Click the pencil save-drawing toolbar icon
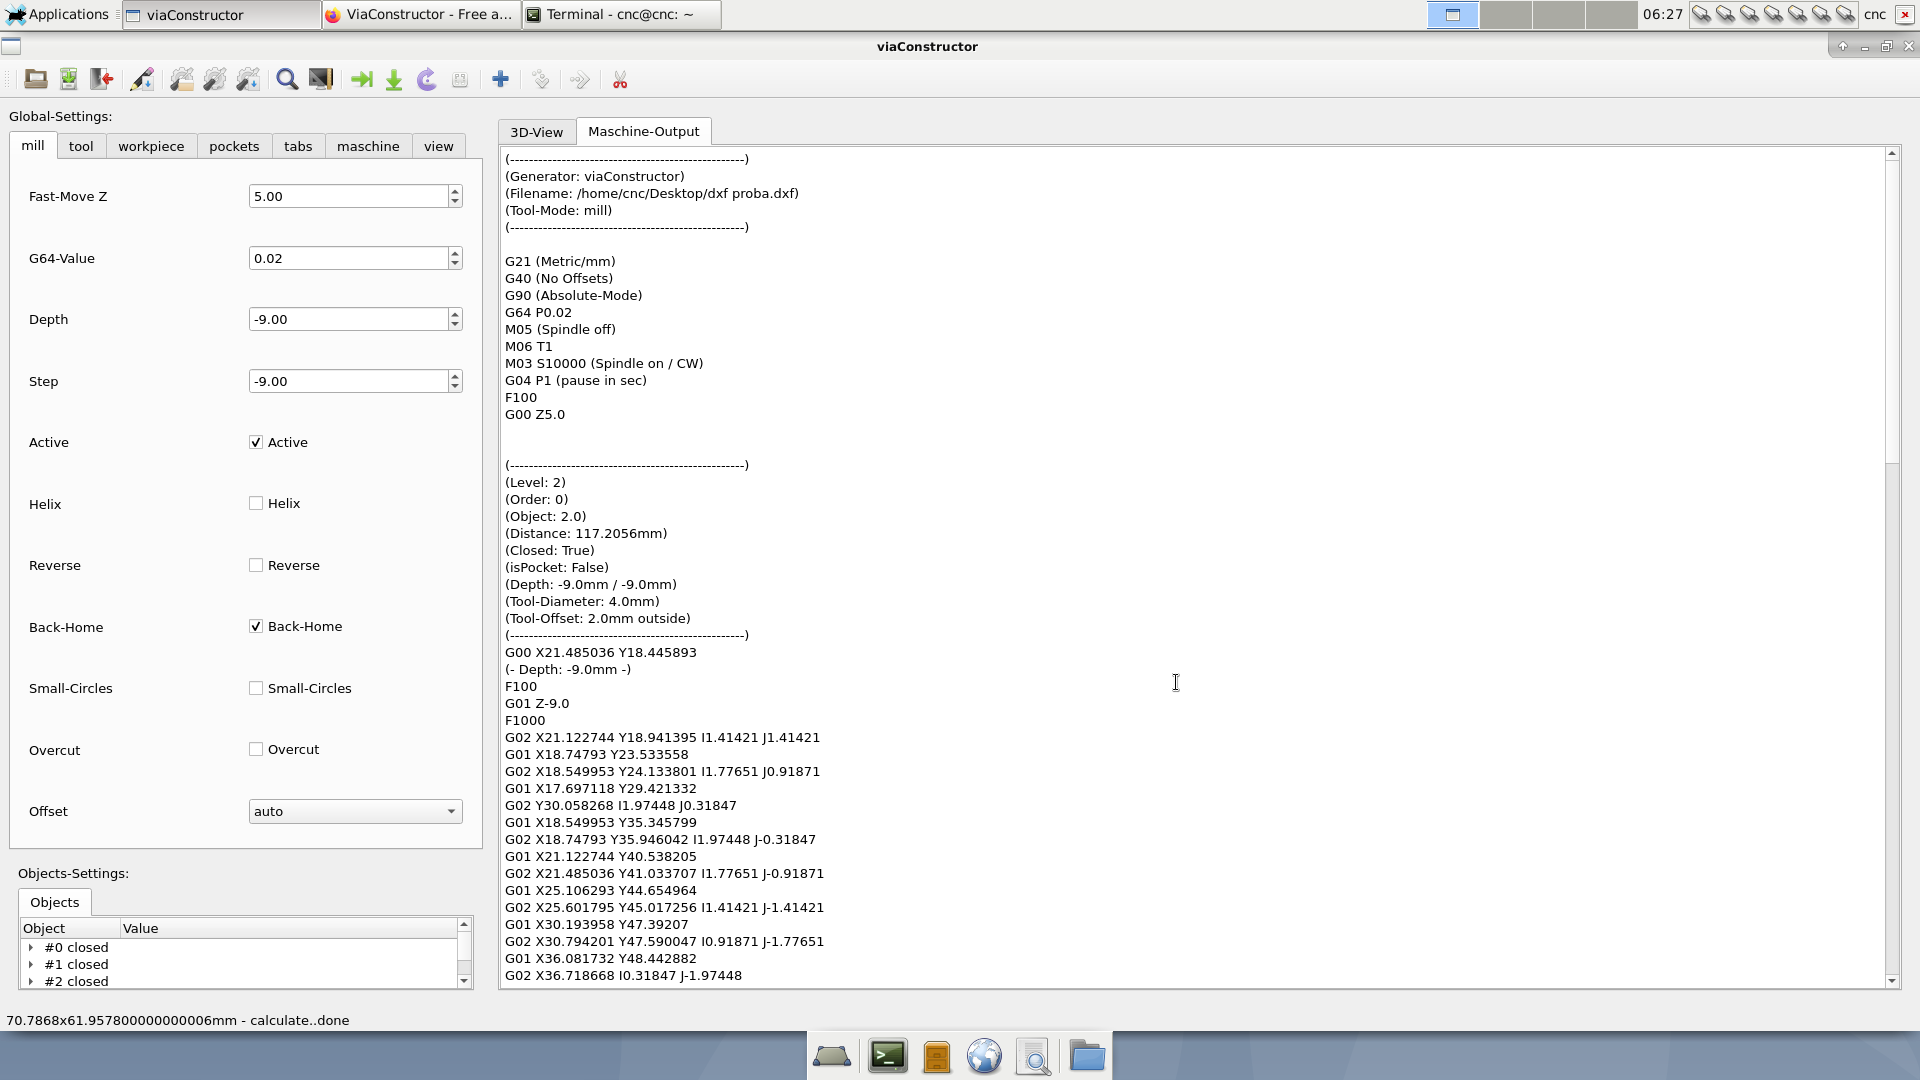The image size is (1920, 1080). [142, 80]
